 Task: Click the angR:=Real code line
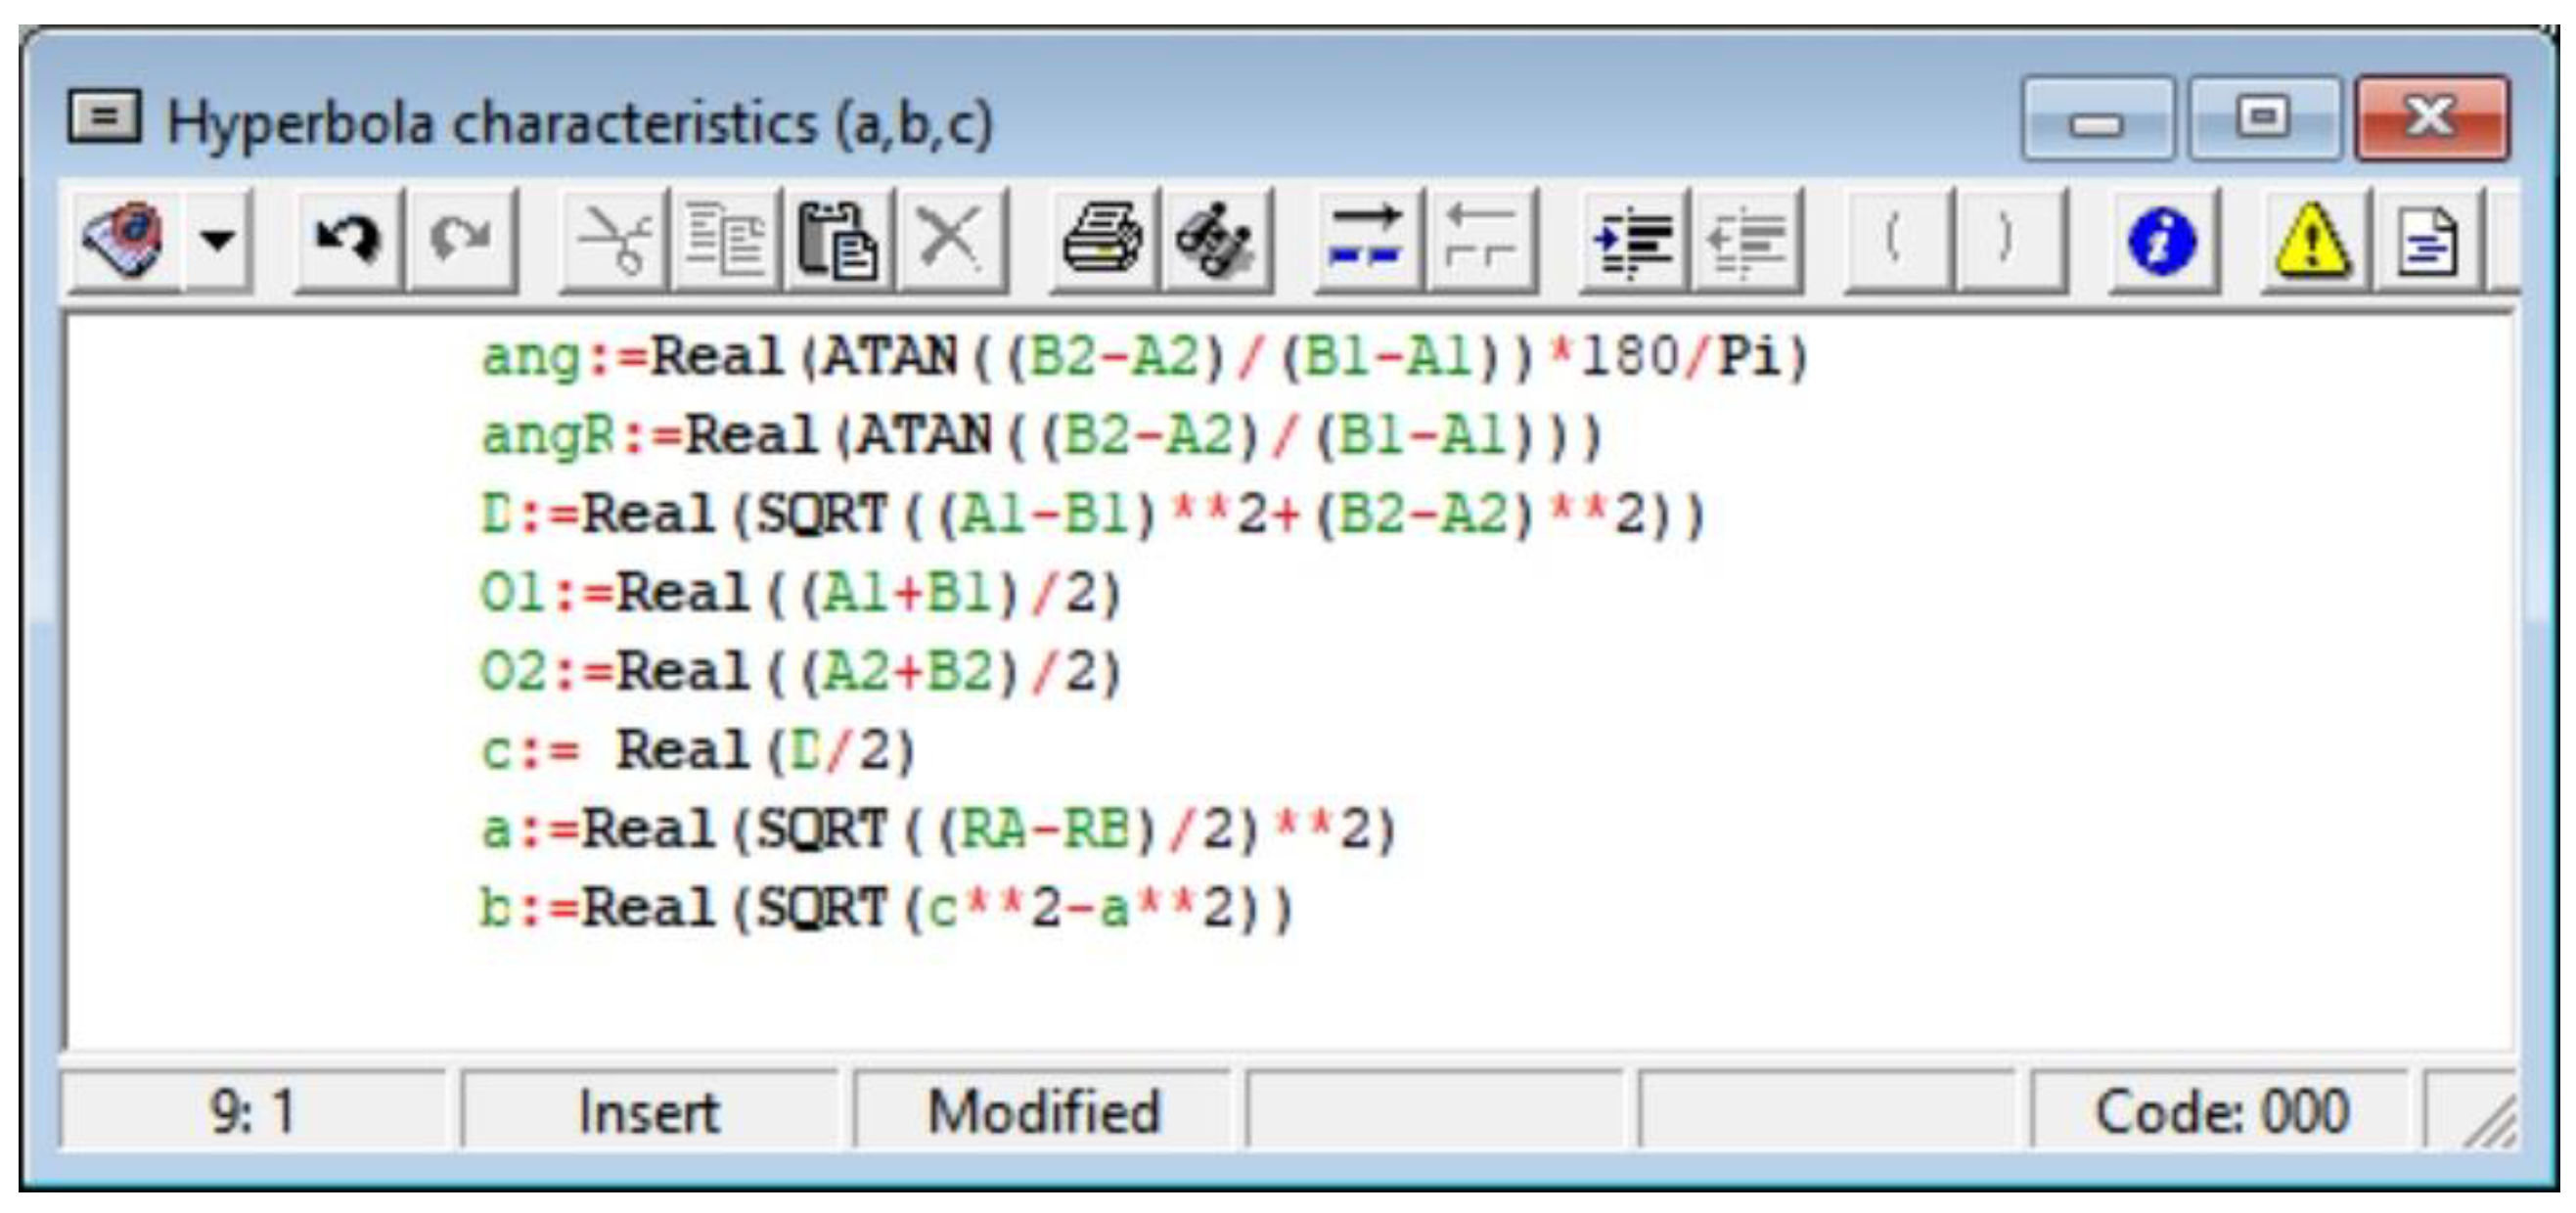pyautogui.click(x=1041, y=436)
